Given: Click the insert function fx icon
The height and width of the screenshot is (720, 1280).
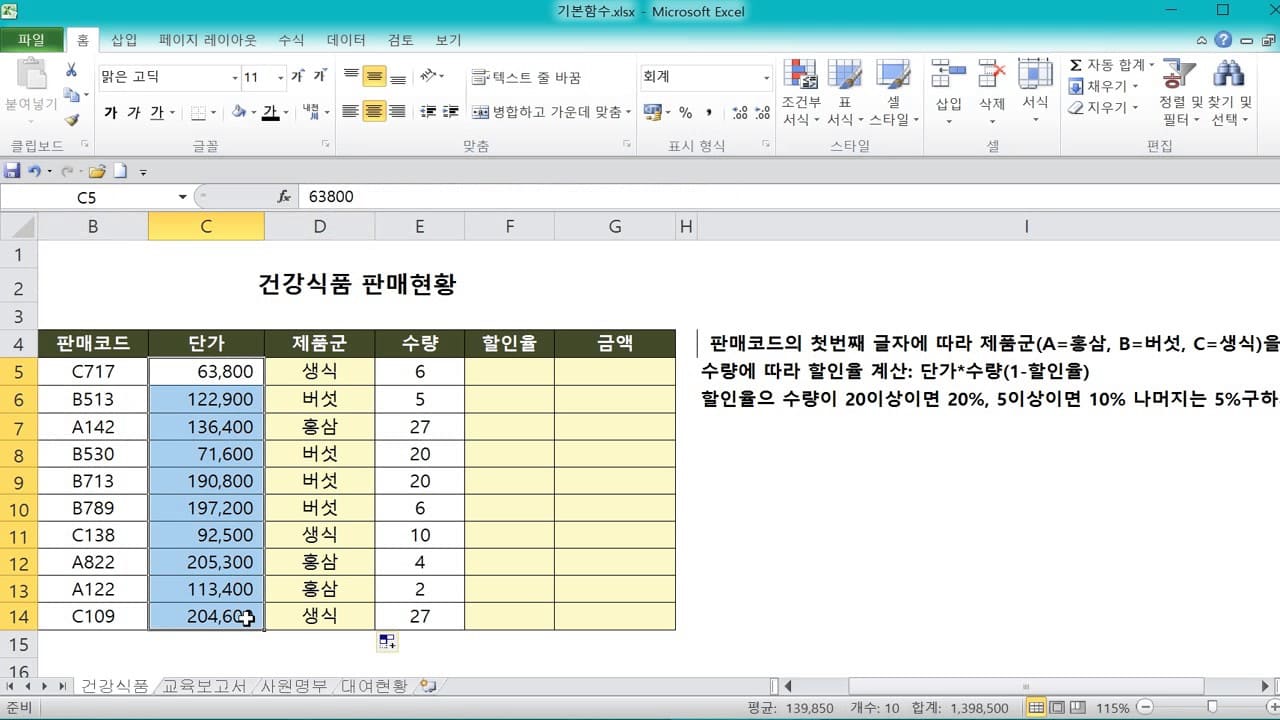Looking at the screenshot, I should click(284, 197).
